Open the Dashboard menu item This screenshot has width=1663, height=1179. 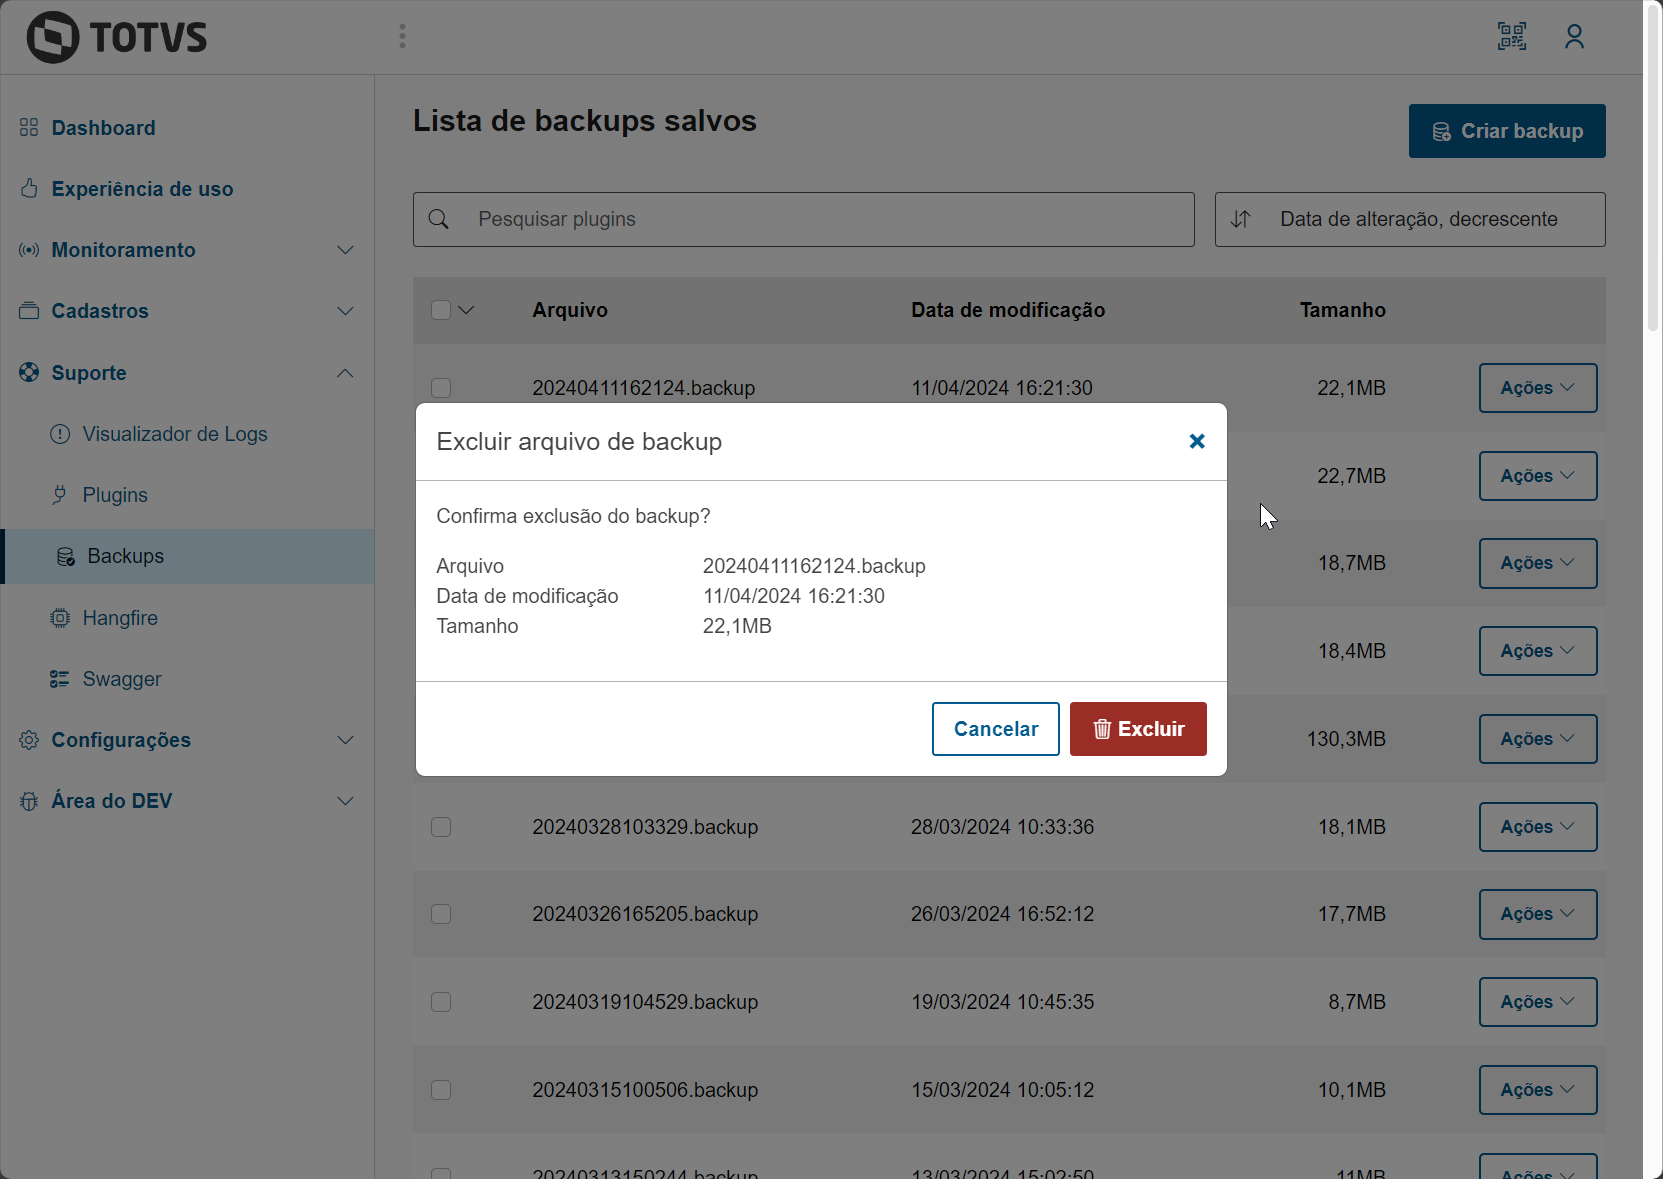(103, 128)
